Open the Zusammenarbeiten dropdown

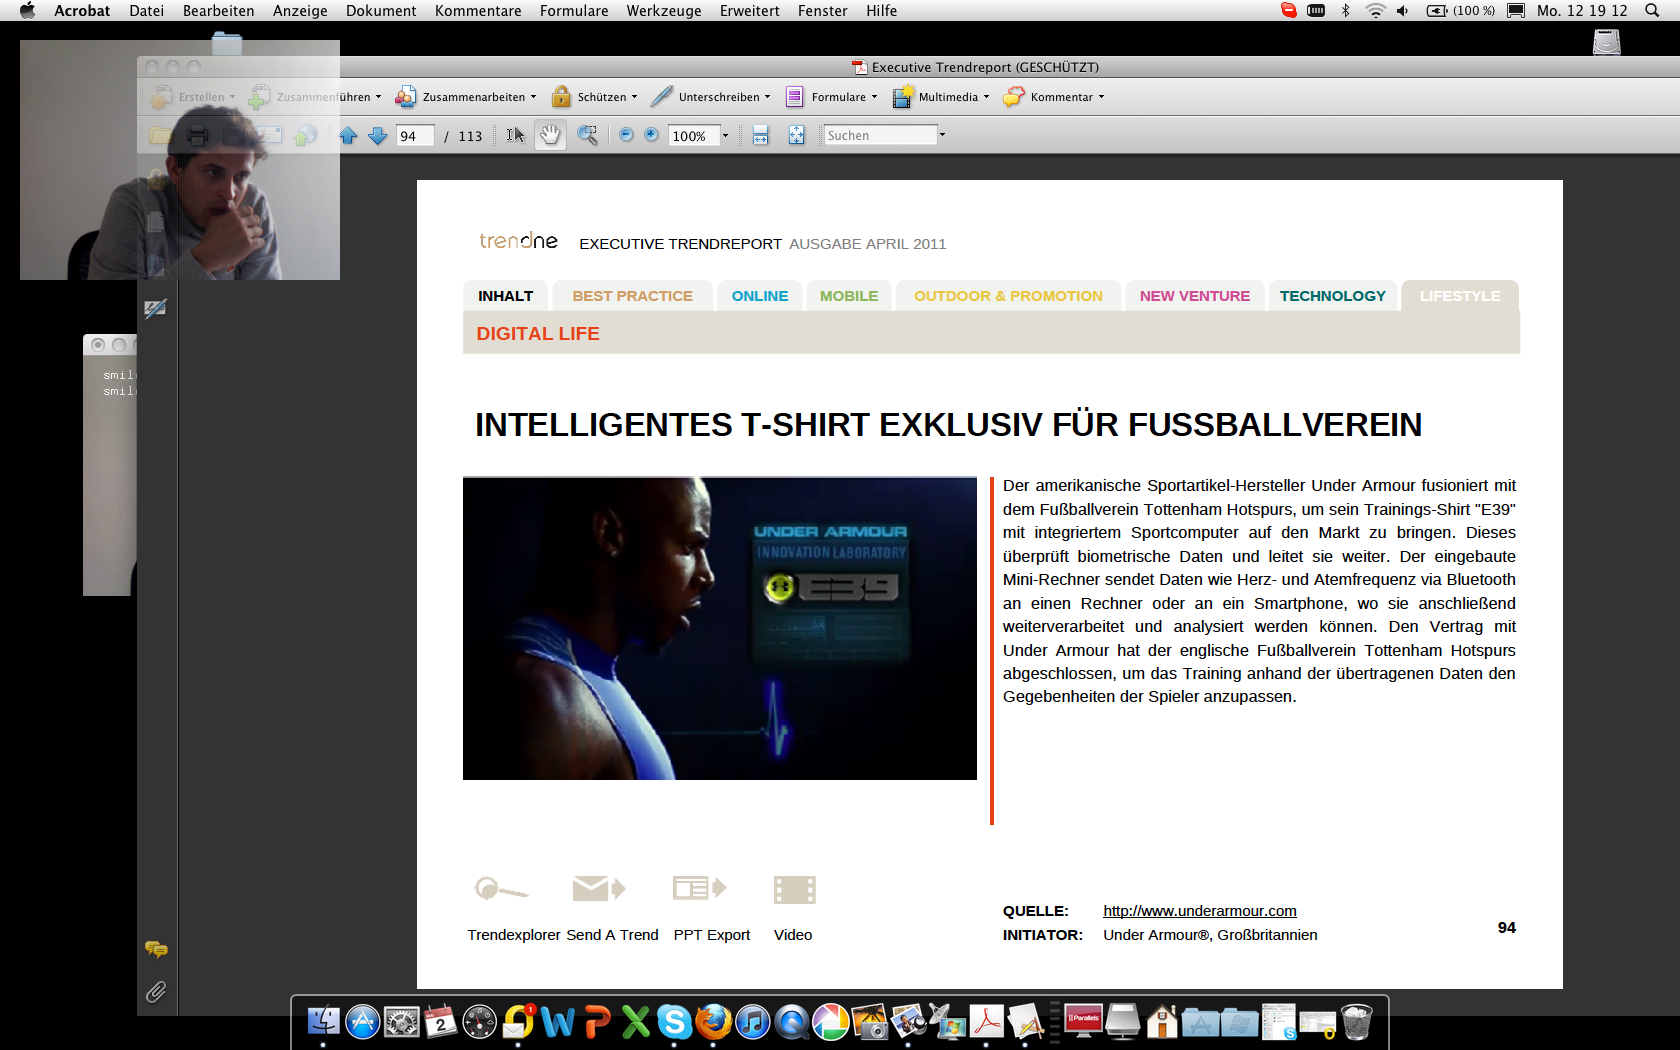pos(466,97)
